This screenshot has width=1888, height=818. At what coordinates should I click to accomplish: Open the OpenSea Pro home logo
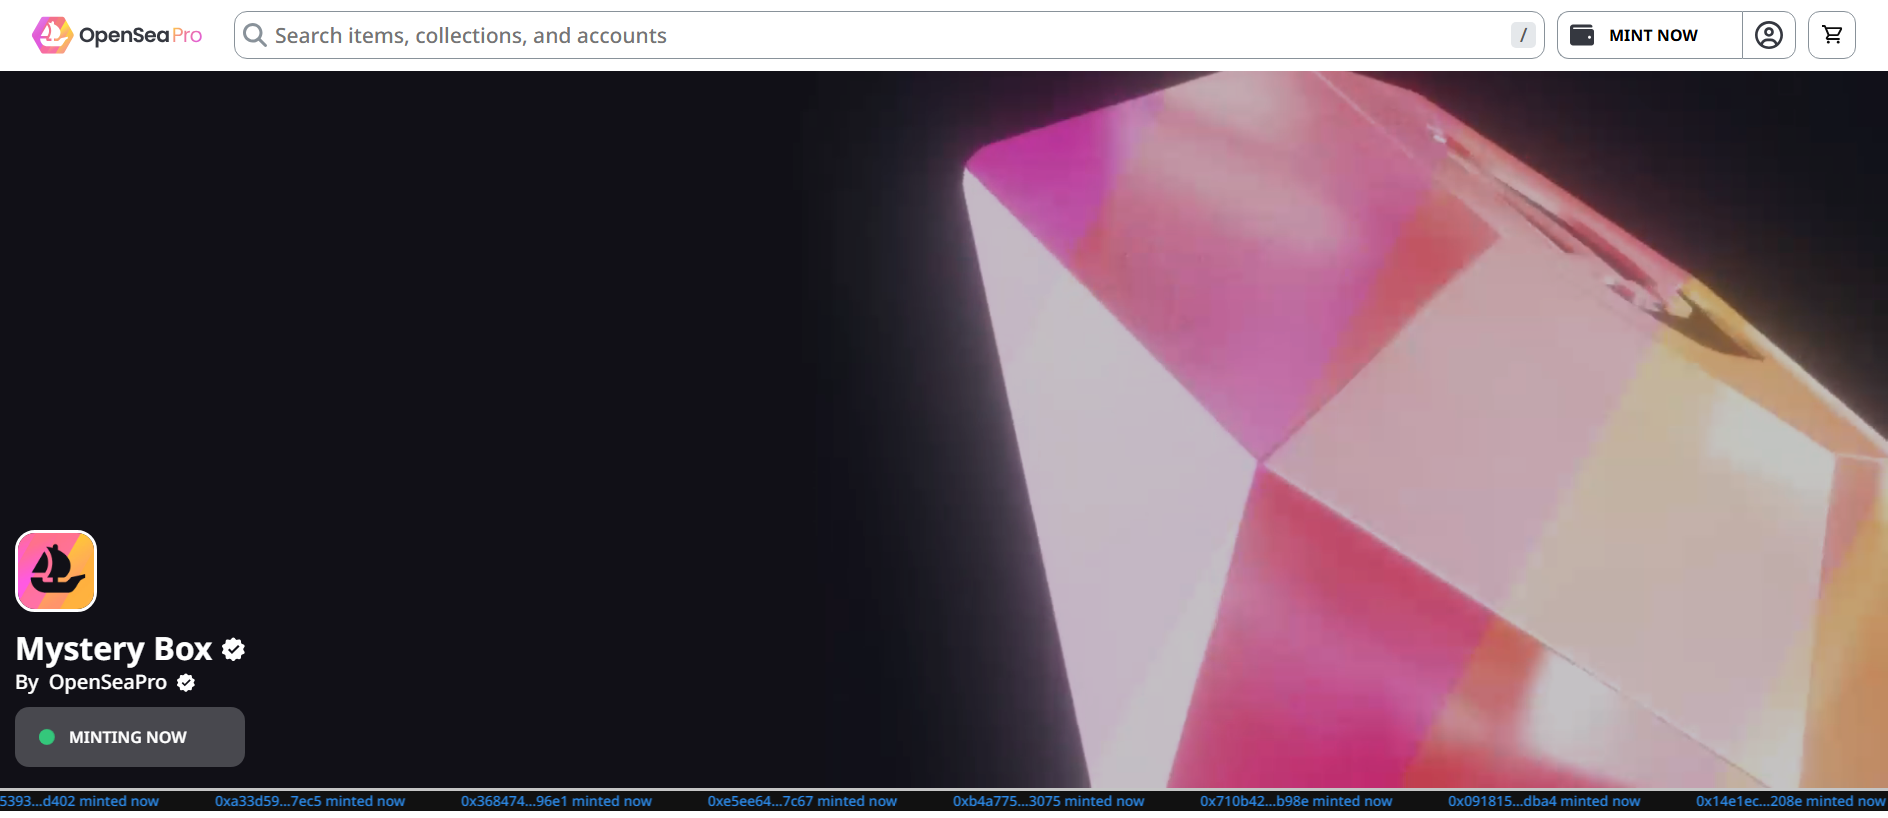(117, 35)
